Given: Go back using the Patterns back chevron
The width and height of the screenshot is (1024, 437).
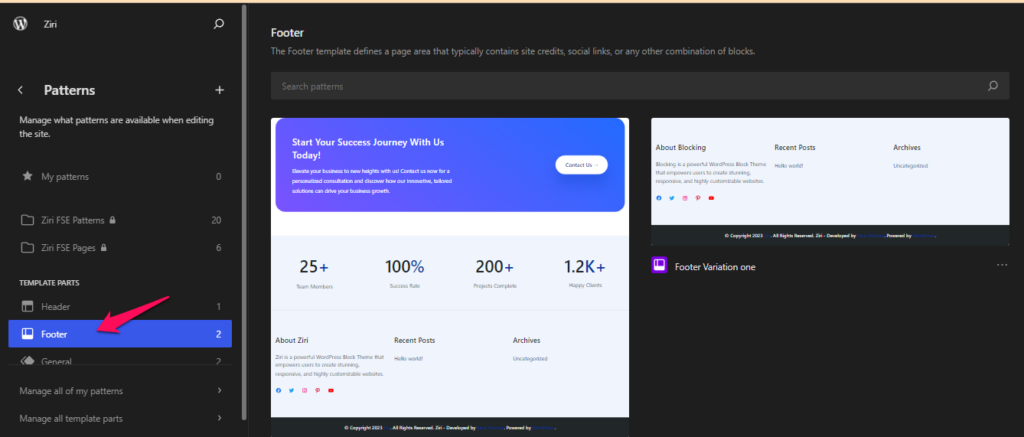Looking at the screenshot, I should (20, 90).
